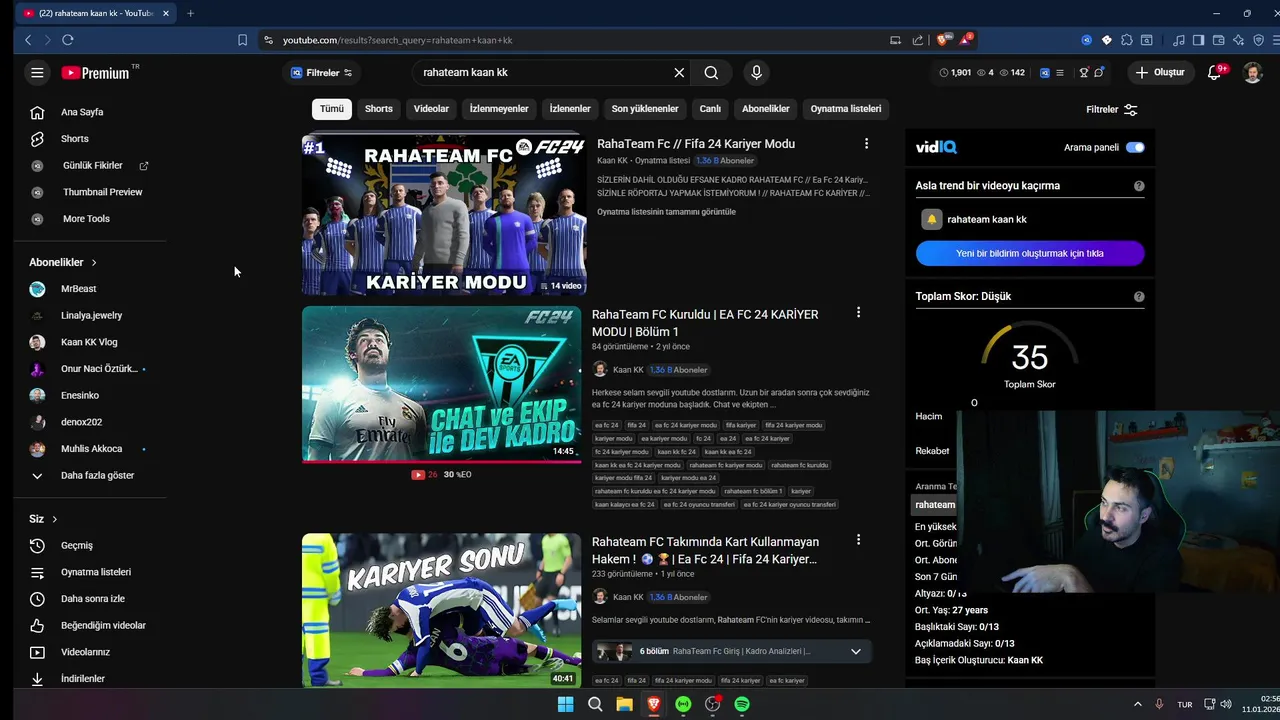Start voice search with the microphone

756,72
